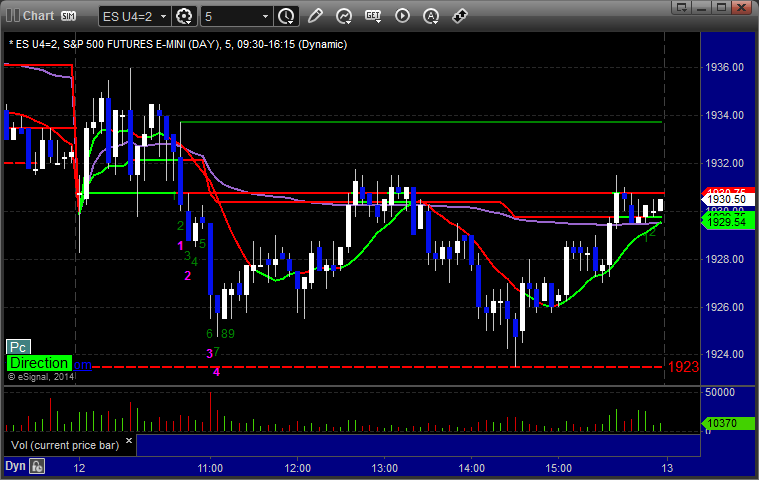Click the 1924.00 price axis label
The width and height of the screenshot is (759, 480).
pos(725,354)
